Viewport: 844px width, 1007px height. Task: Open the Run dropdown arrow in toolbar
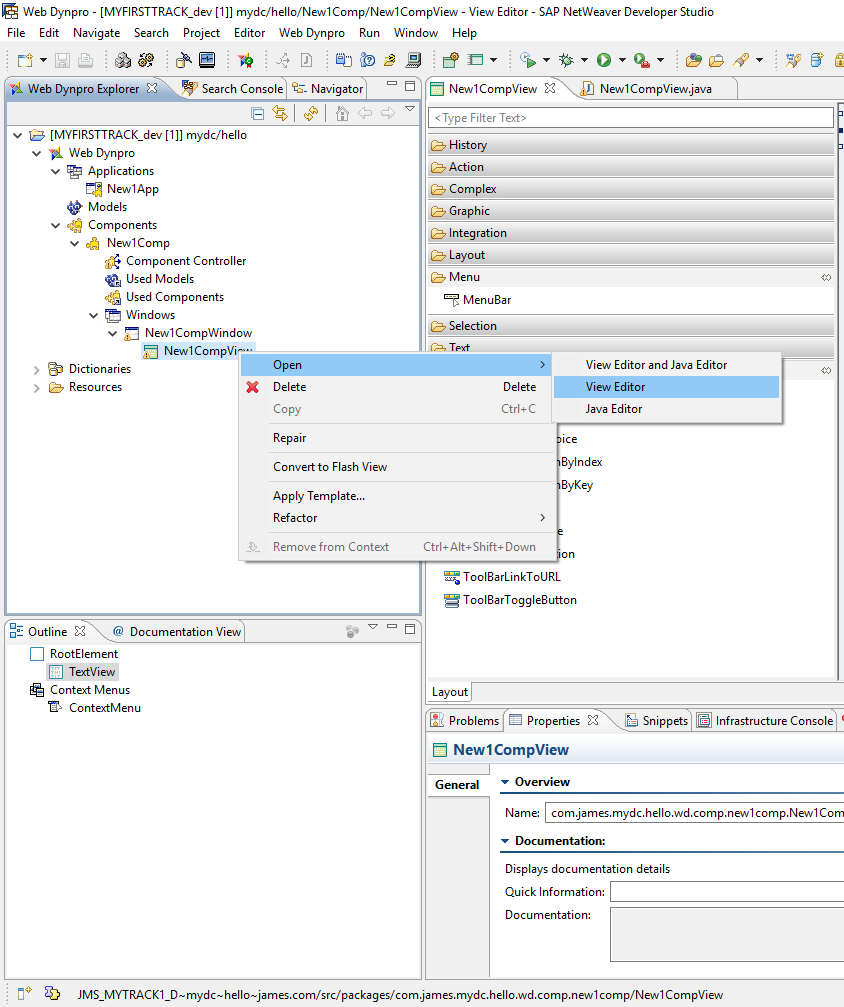pyautogui.click(x=622, y=60)
